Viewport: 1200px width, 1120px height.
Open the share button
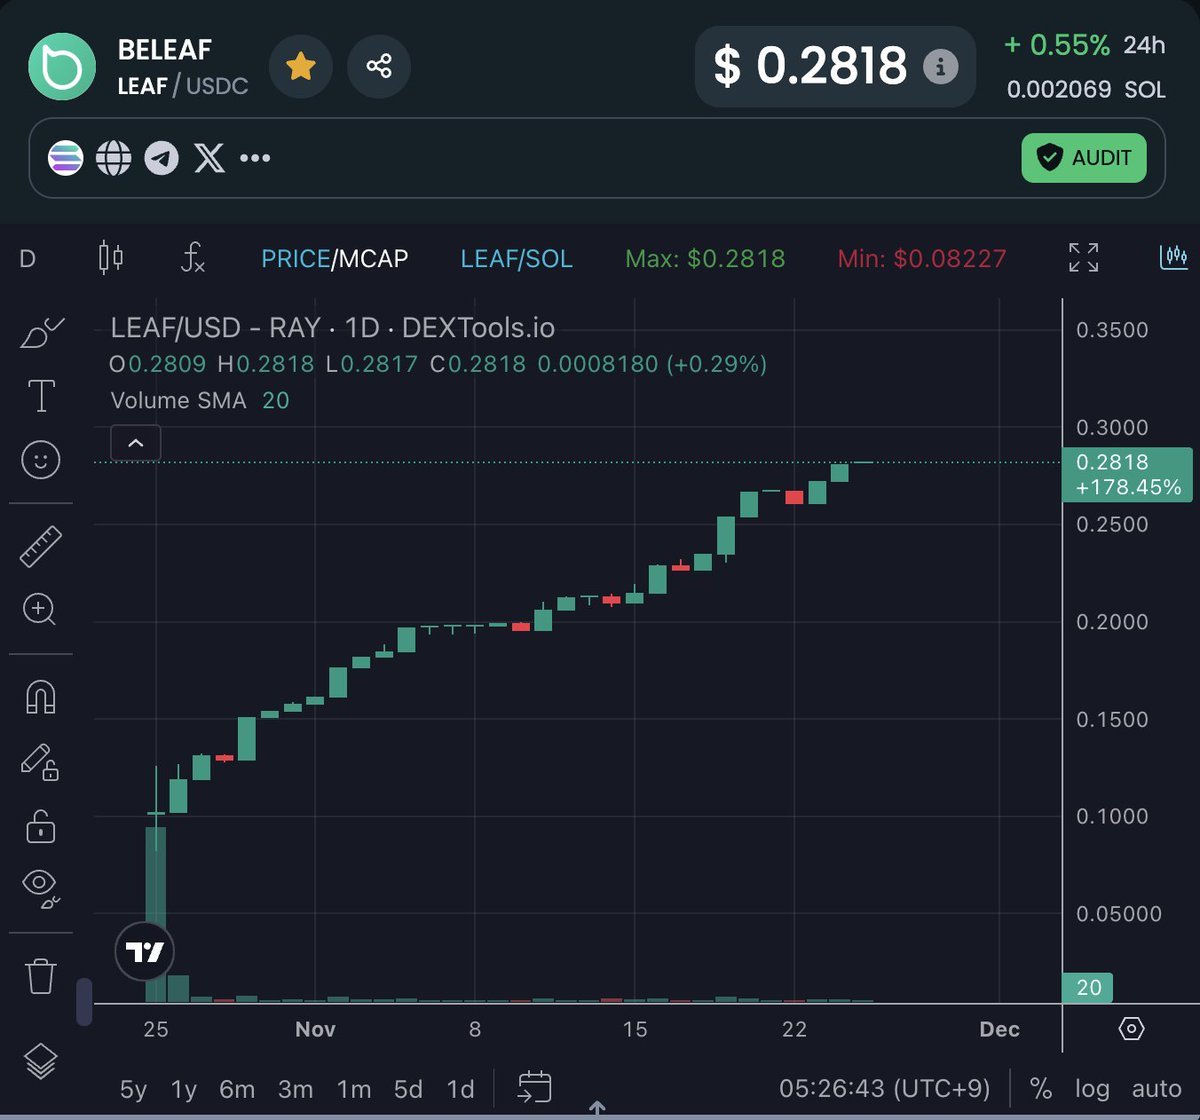[x=379, y=67]
